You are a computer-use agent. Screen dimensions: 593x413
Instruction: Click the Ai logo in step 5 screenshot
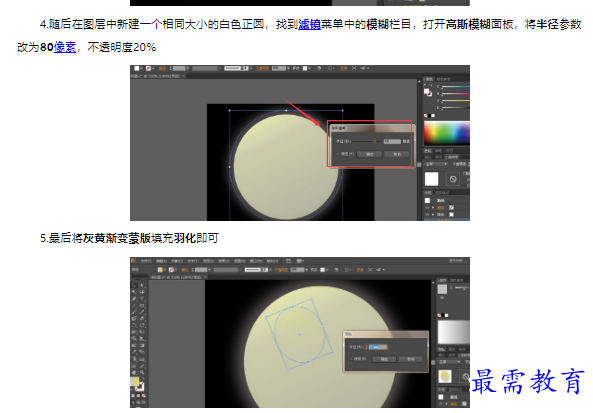(x=133, y=260)
